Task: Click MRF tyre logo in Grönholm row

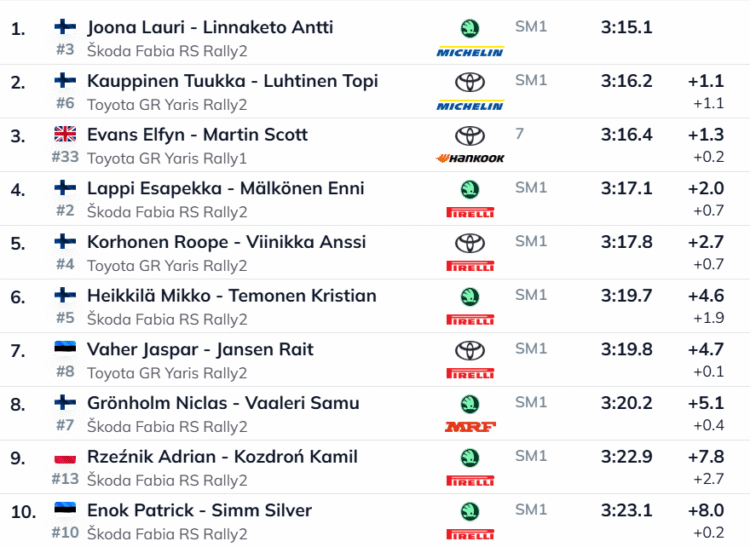Action: click(470, 427)
